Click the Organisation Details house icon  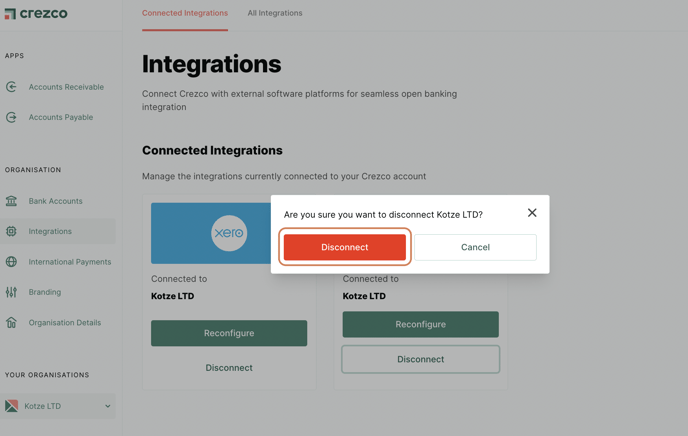coord(11,323)
